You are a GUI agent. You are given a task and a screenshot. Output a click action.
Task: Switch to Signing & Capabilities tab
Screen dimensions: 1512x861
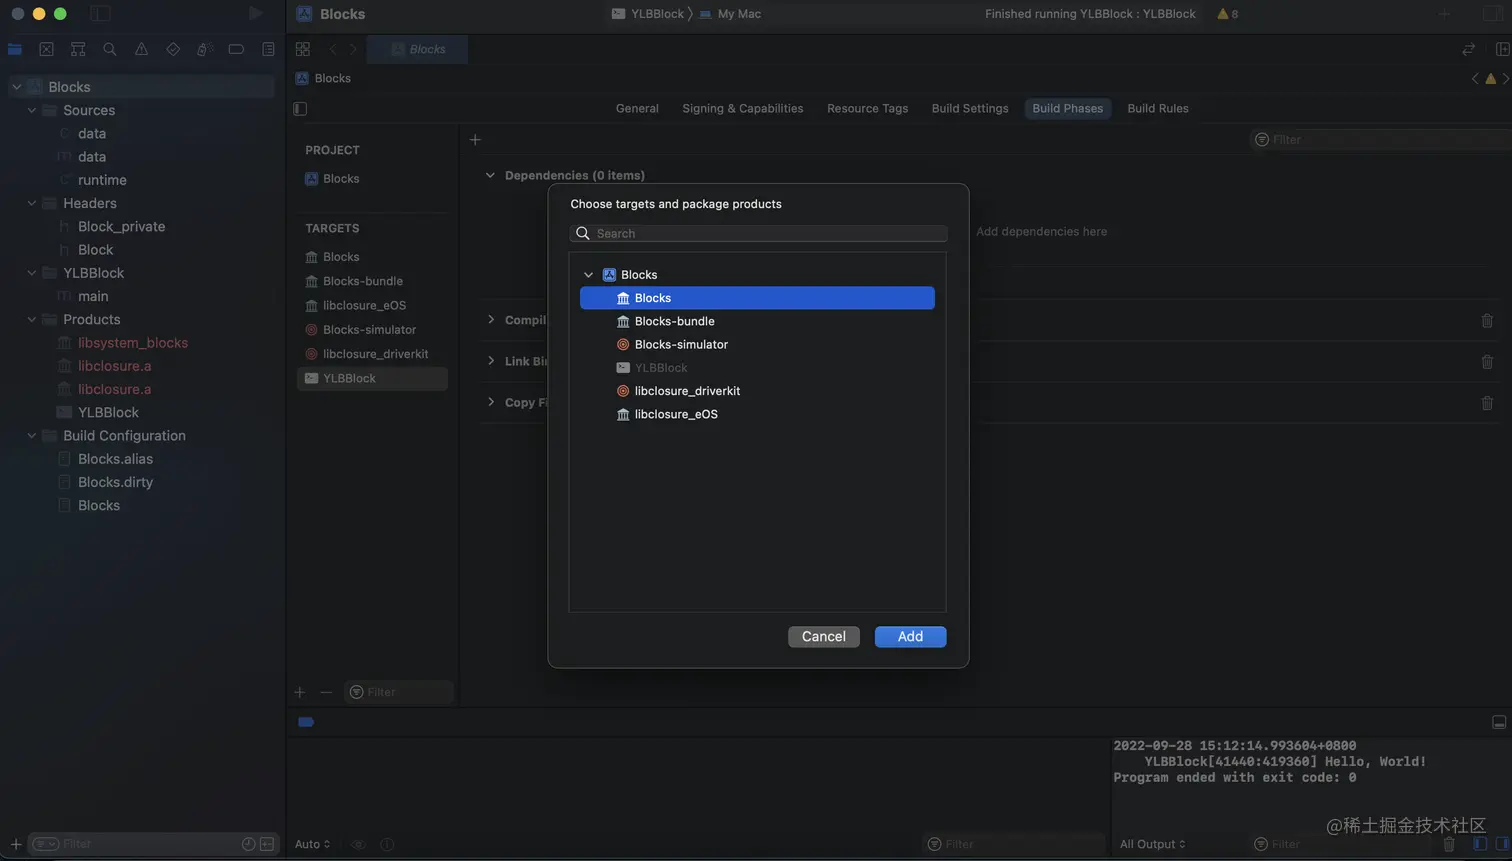point(743,109)
